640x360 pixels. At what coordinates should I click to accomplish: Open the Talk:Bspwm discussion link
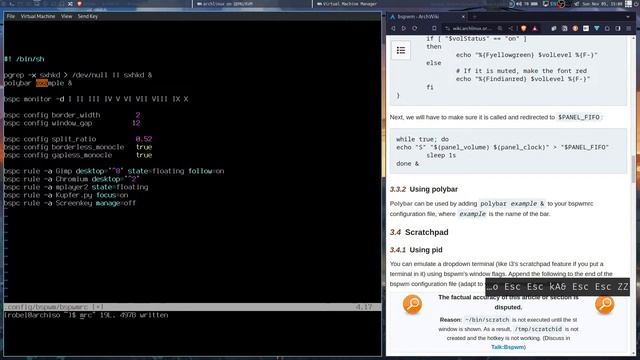click(508, 347)
